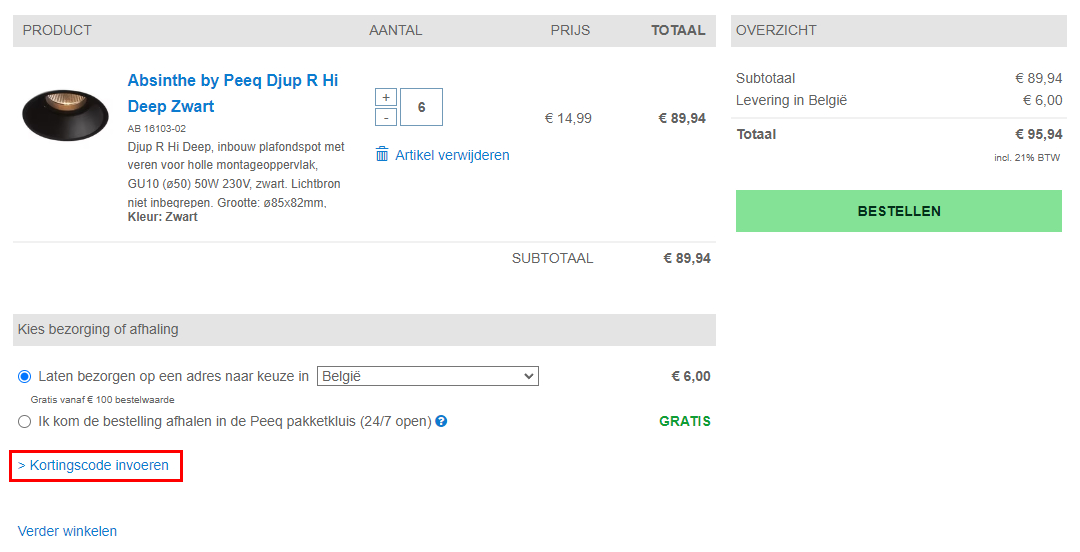Image resolution: width=1080 pixels, height=552 pixels.
Task: Click the PRODUCT column header
Action: (57, 31)
